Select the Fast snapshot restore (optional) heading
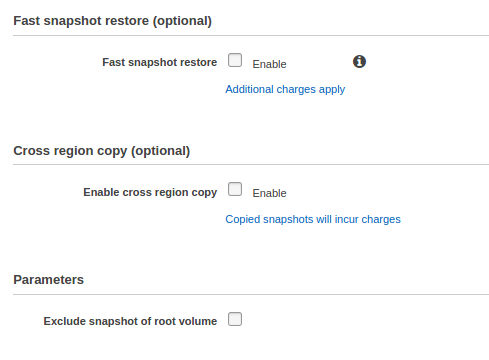The image size is (489, 360). coord(112,21)
